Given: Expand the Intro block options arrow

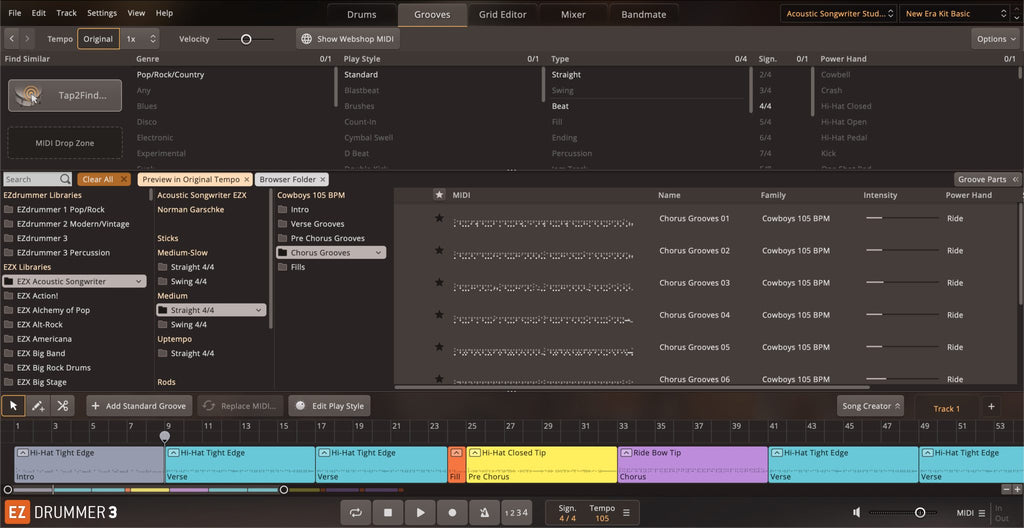Looking at the screenshot, I should point(23,453).
